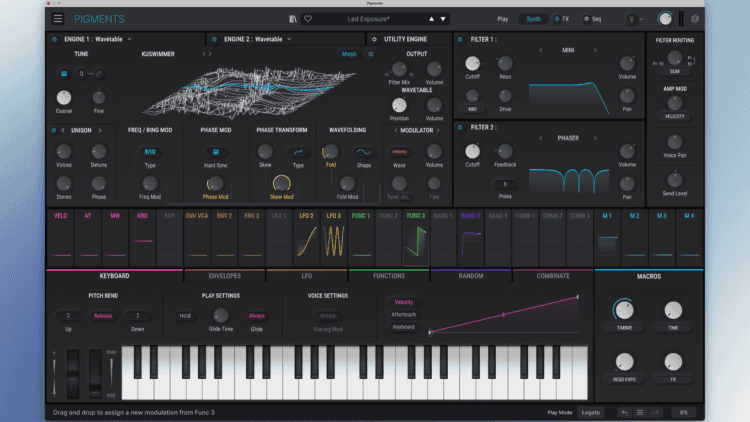Select the LFO 3 modulation source slot

click(x=334, y=237)
